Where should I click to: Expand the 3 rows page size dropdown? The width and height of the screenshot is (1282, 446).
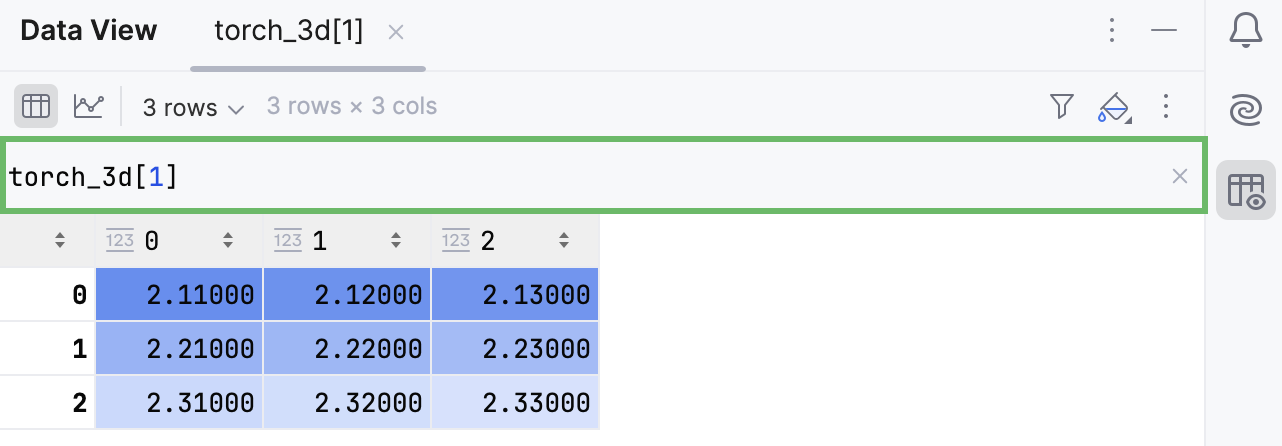tap(193, 108)
